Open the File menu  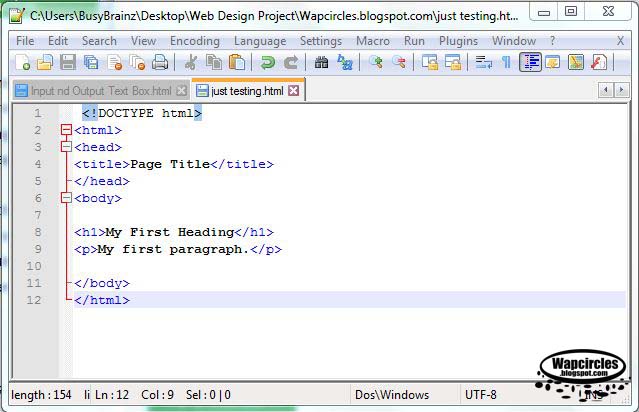pyautogui.click(x=25, y=41)
